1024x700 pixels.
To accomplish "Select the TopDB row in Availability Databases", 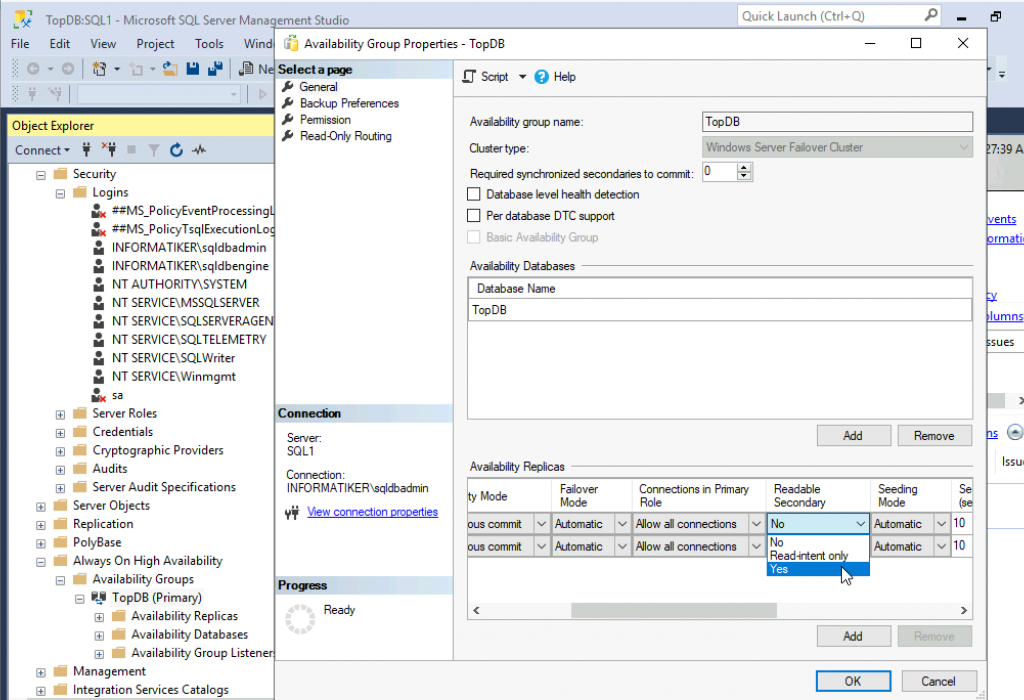I will point(720,310).
